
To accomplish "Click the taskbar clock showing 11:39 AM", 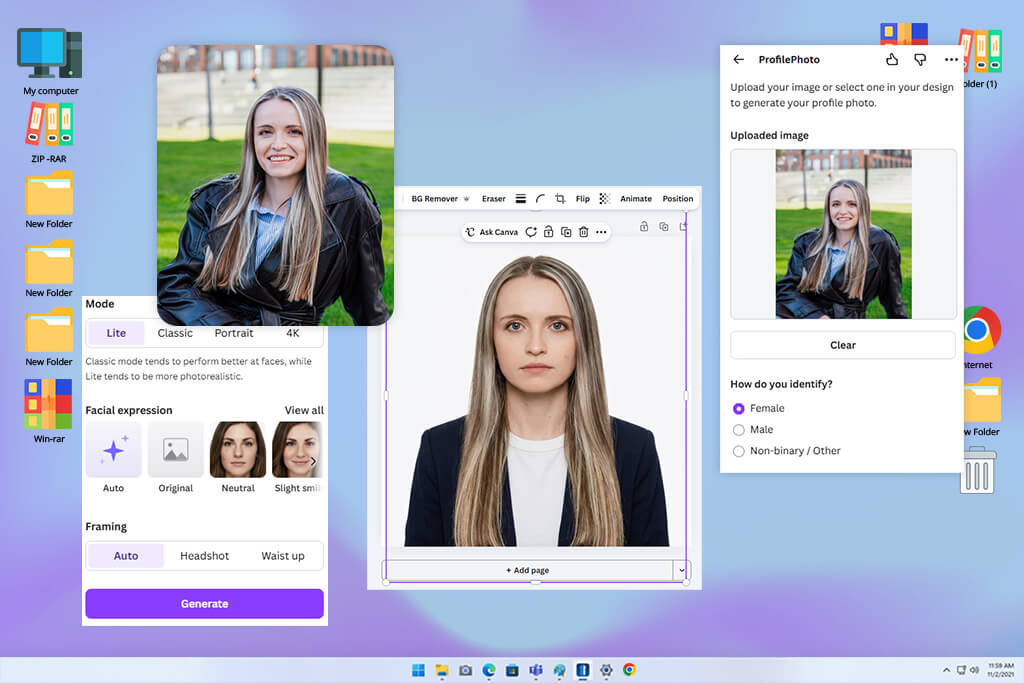I will [x=1000, y=670].
